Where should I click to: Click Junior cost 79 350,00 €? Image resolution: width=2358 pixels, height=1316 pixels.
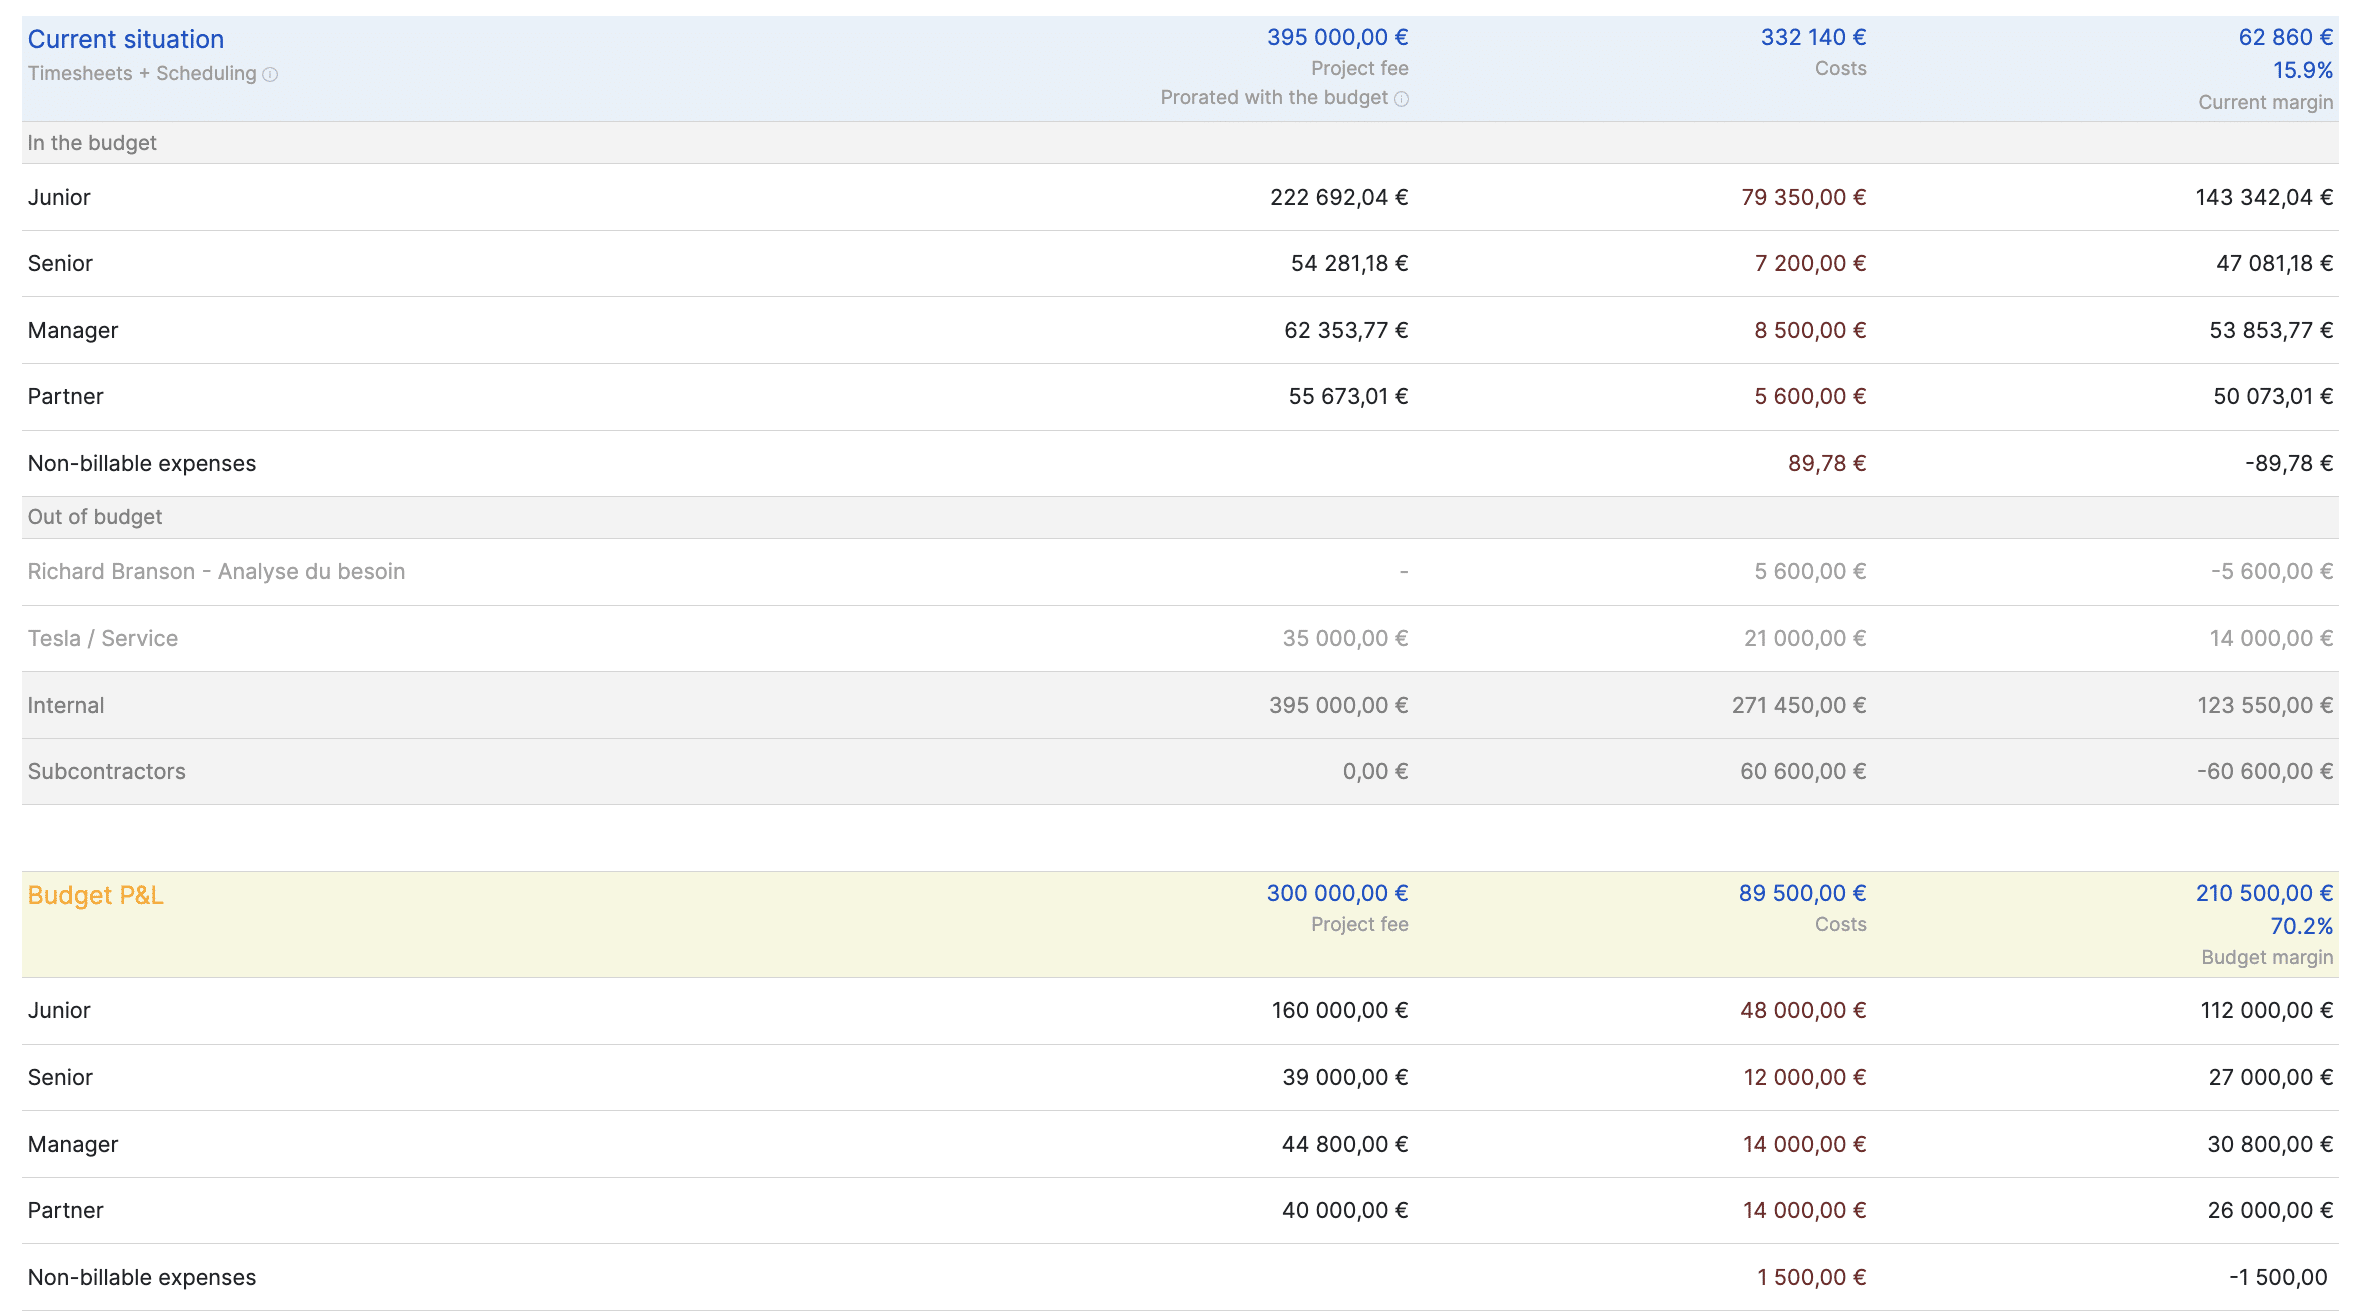pyautogui.click(x=1803, y=197)
